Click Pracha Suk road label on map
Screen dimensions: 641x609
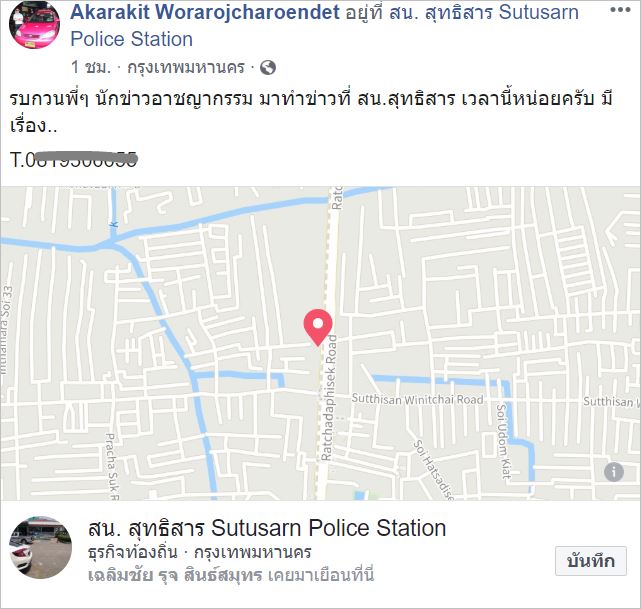pos(112,467)
